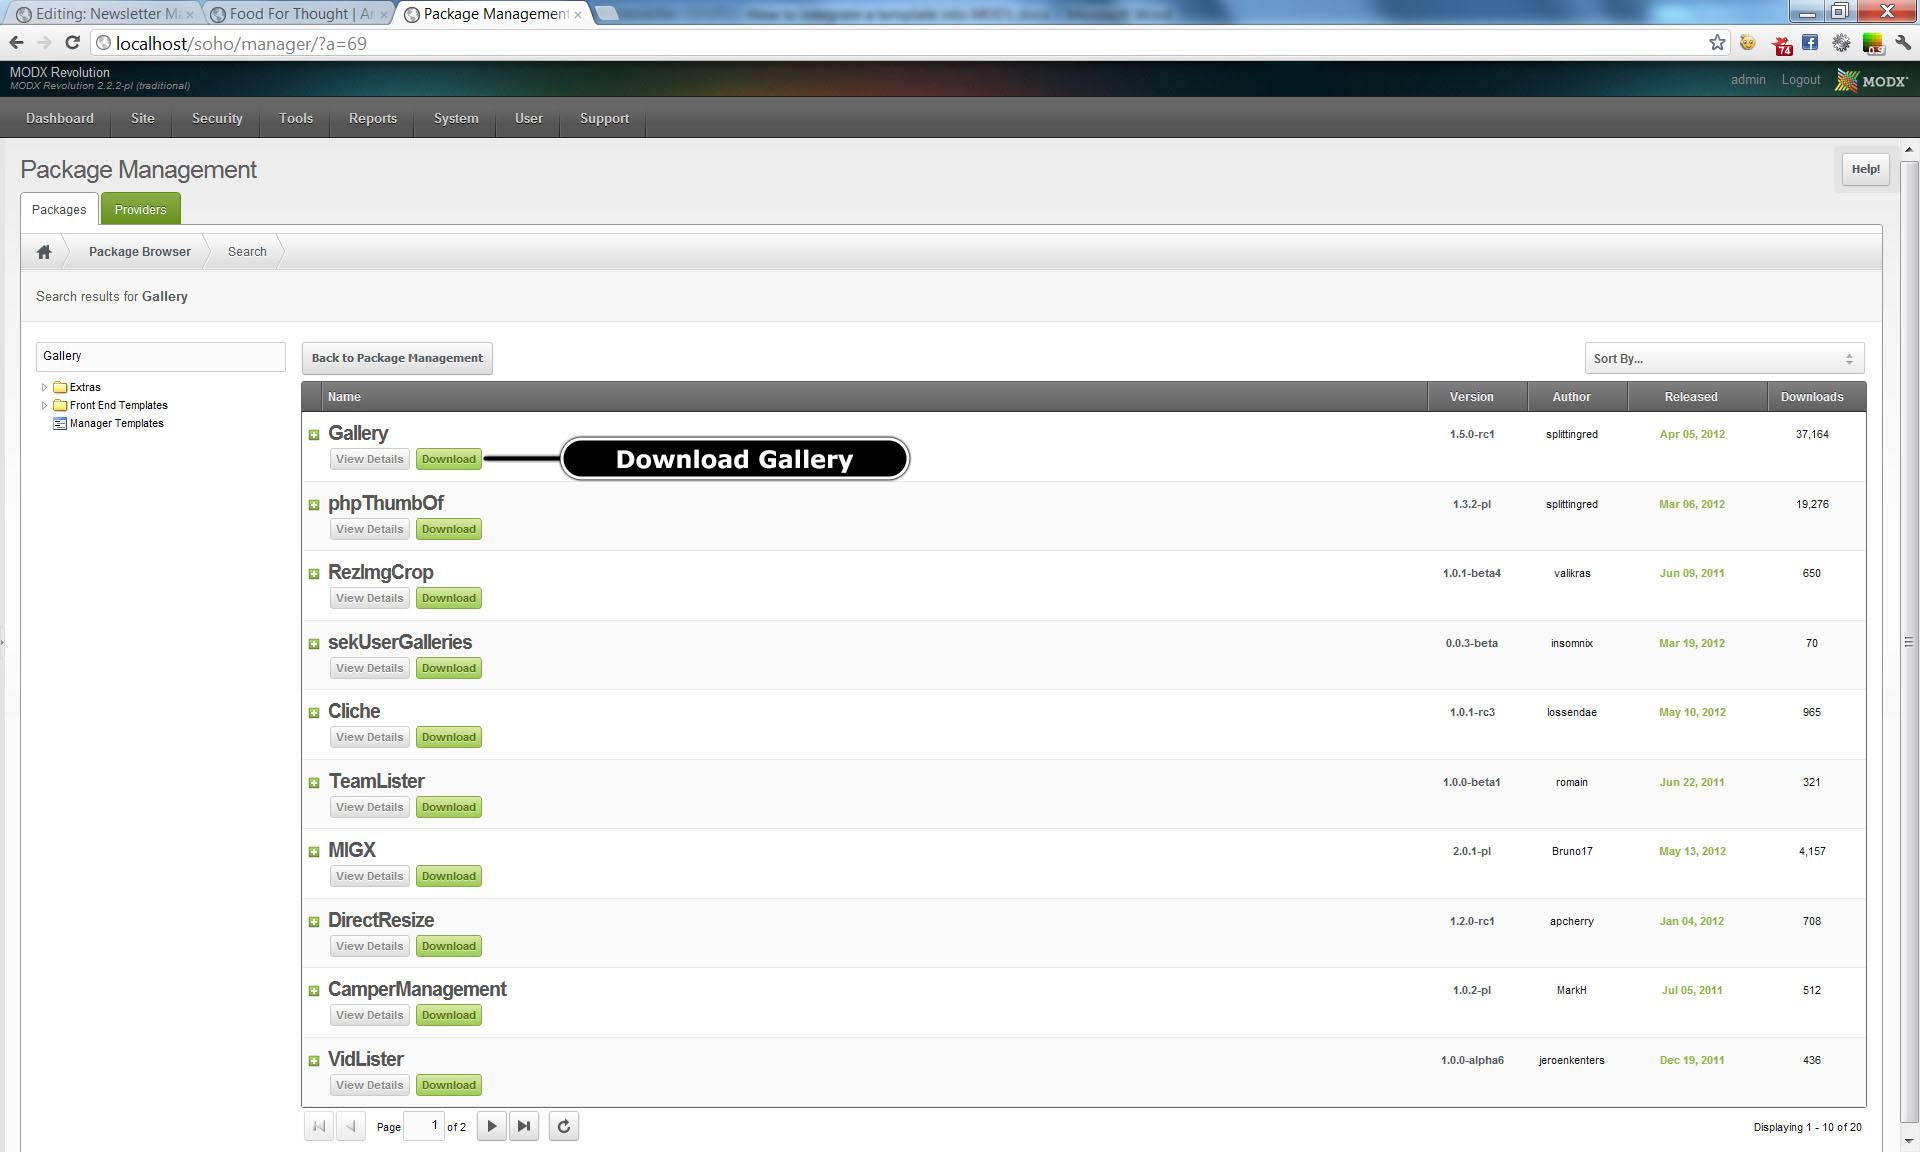
Task: Click the page vertical scrollbar
Action: [x=1909, y=640]
